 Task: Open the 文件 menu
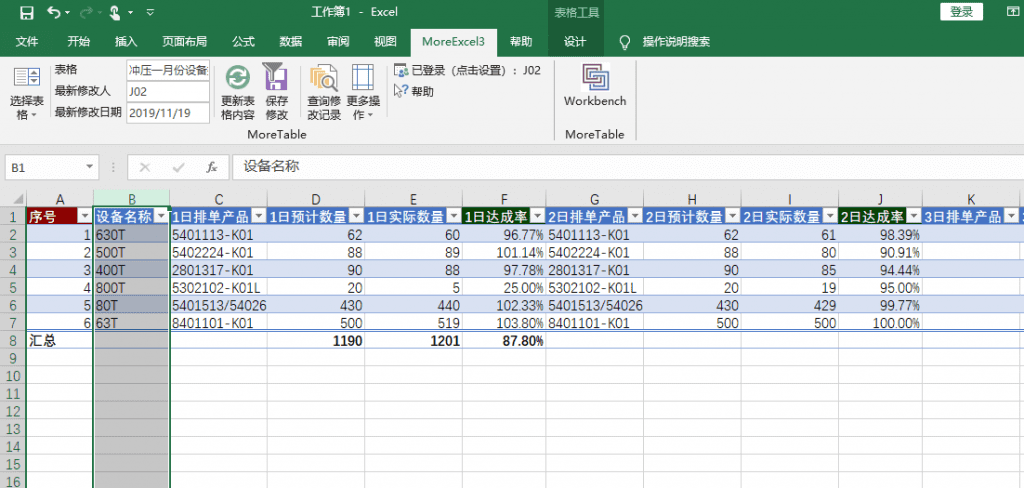click(27, 42)
